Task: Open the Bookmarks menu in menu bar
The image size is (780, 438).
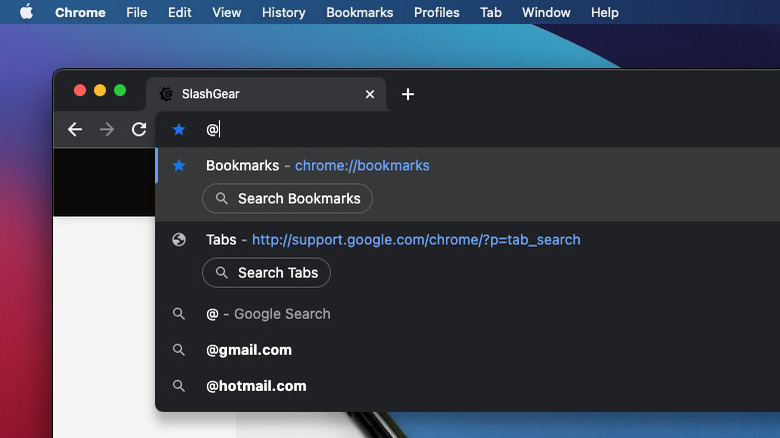Action: [x=360, y=12]
